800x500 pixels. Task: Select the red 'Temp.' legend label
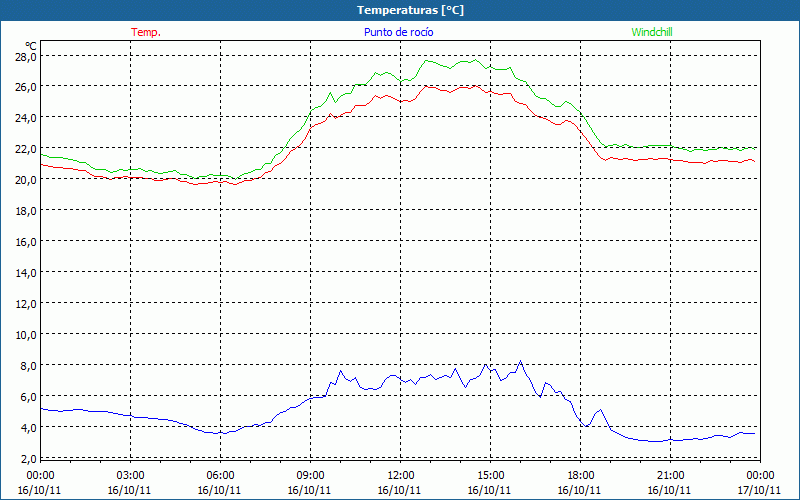(146, 32)
